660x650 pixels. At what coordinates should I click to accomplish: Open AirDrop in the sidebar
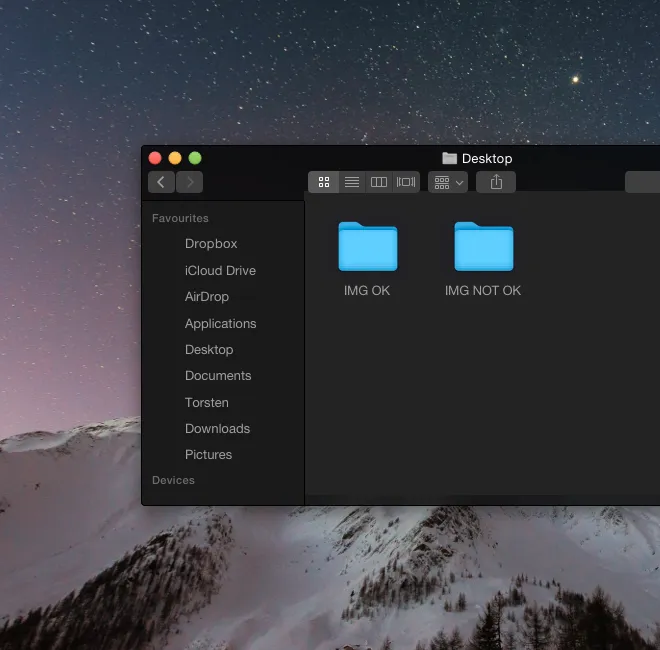click(207, 297)
